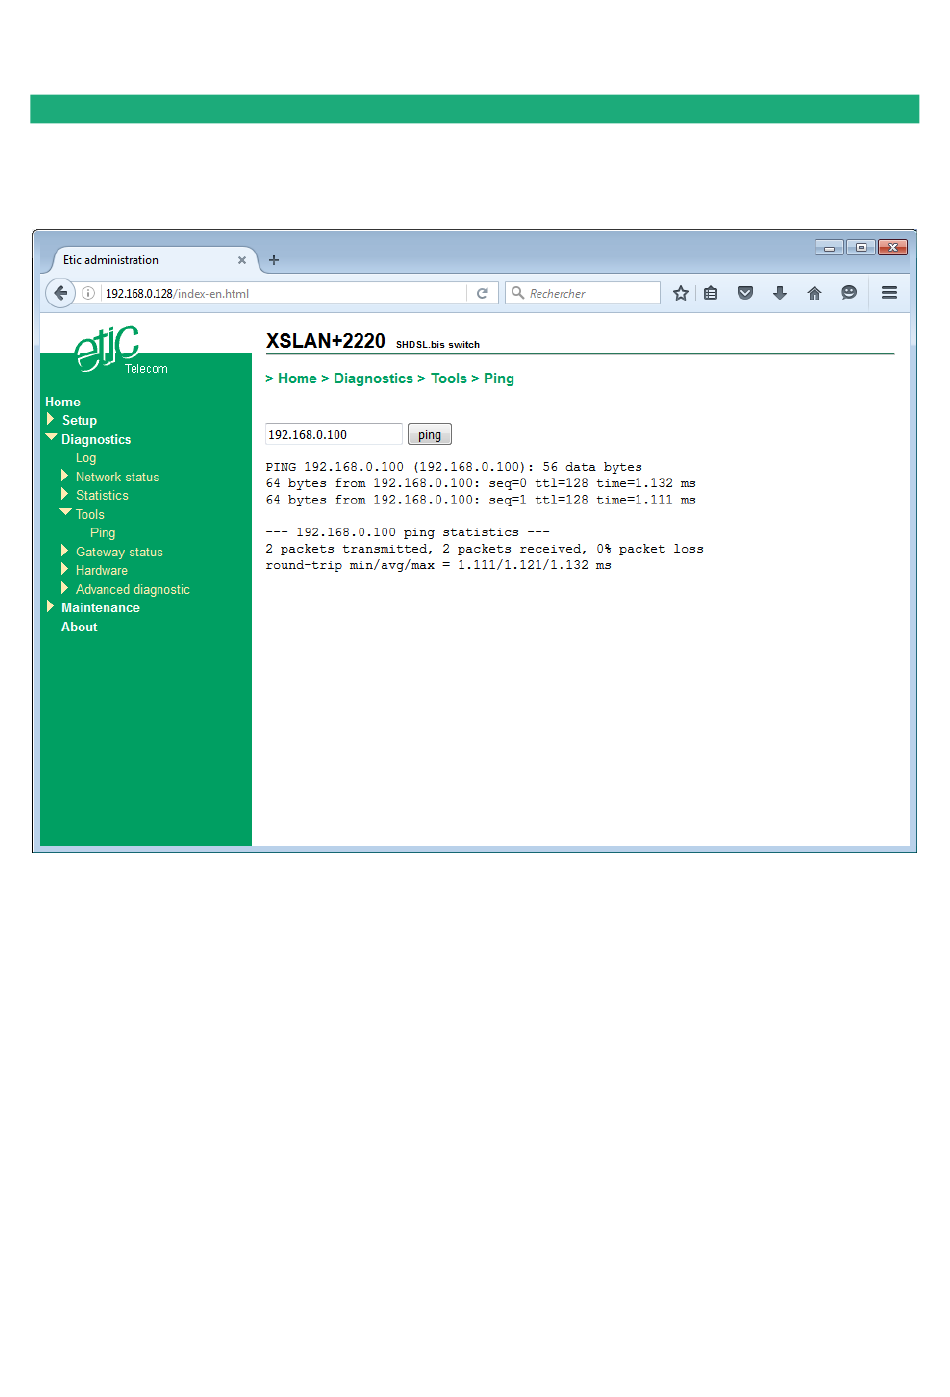Open the site information icon
Screen dimensions: 950x1397
(x=88, y=293)
